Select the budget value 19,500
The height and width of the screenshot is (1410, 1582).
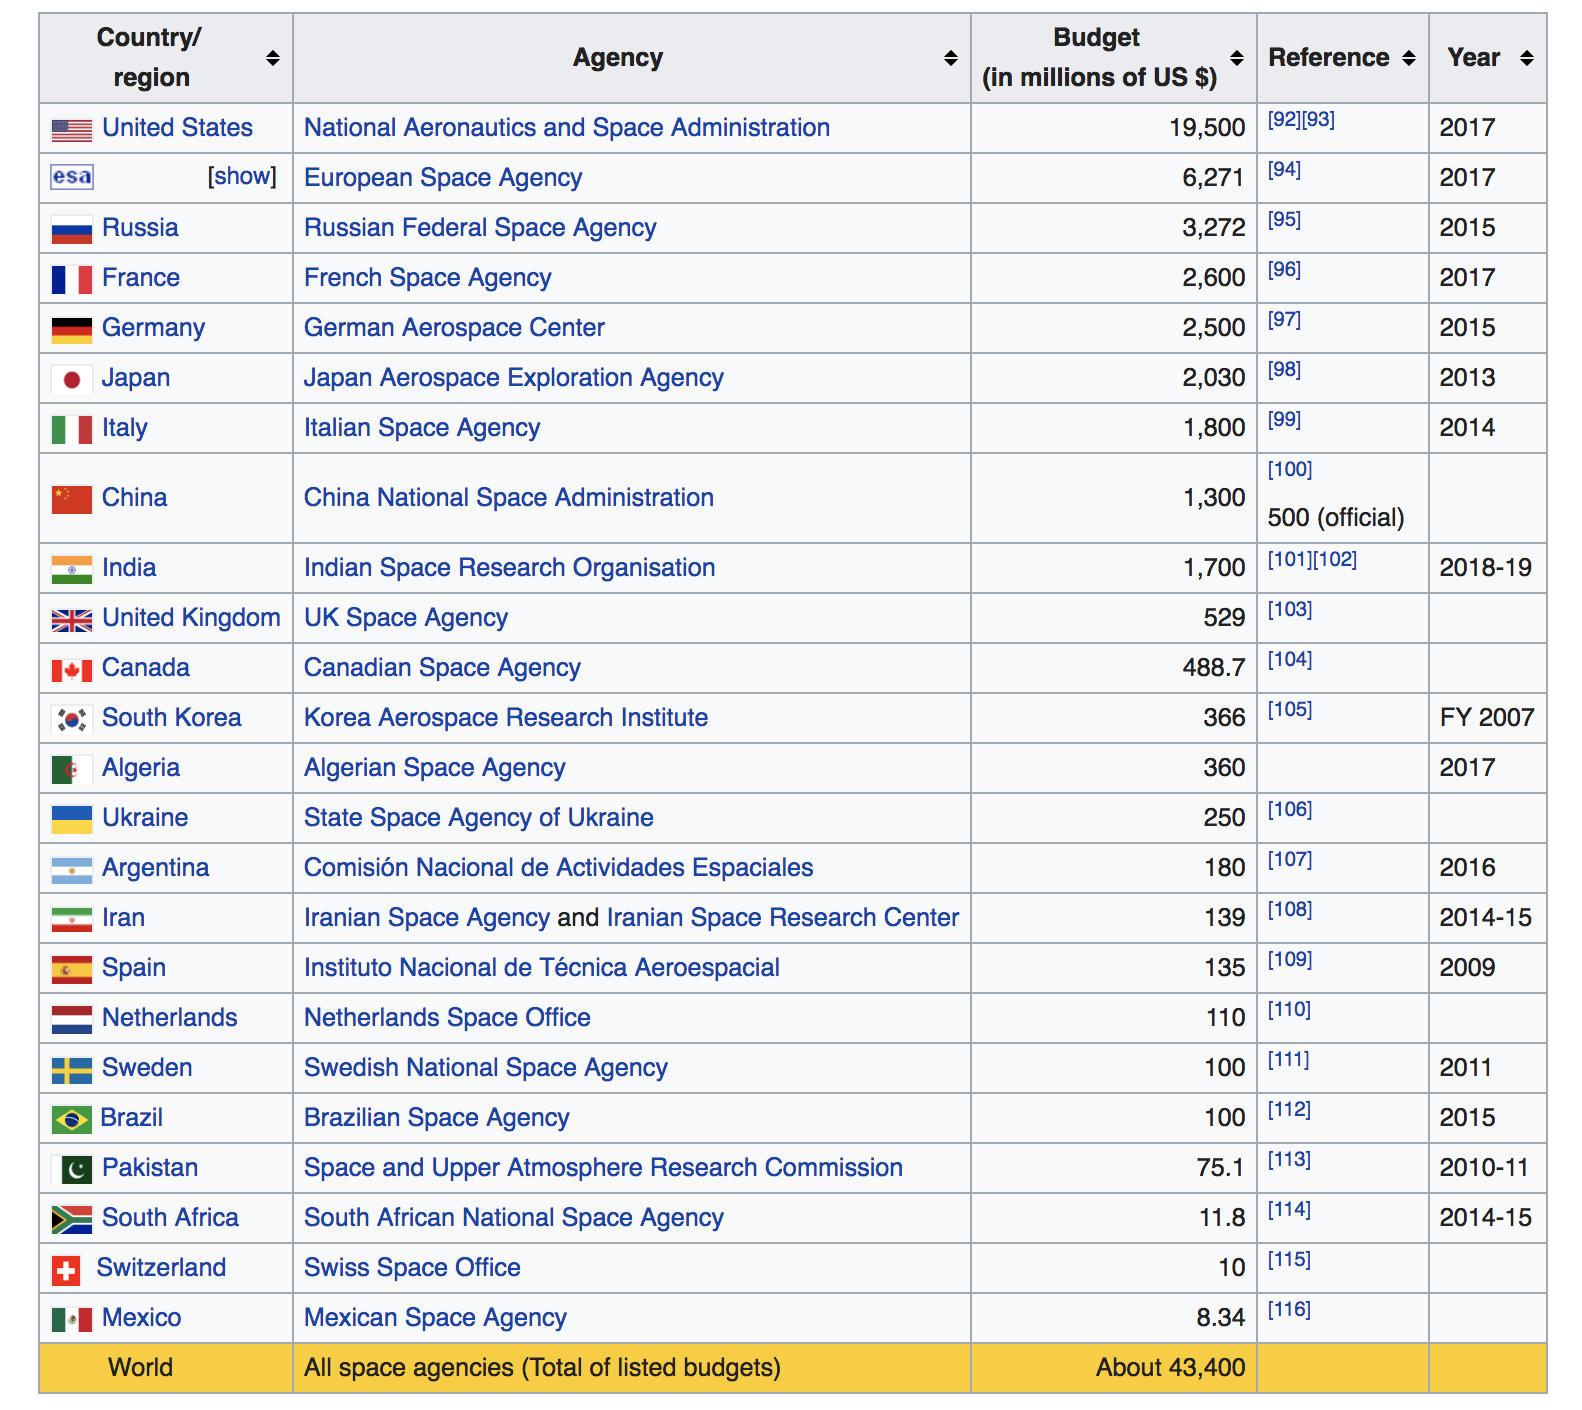(1207, 128)
